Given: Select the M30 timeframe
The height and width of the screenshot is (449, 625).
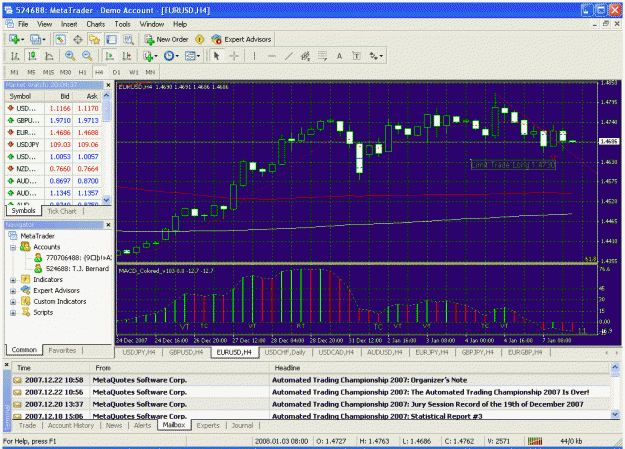Looking at the screenshot, I should pos(65,72).
